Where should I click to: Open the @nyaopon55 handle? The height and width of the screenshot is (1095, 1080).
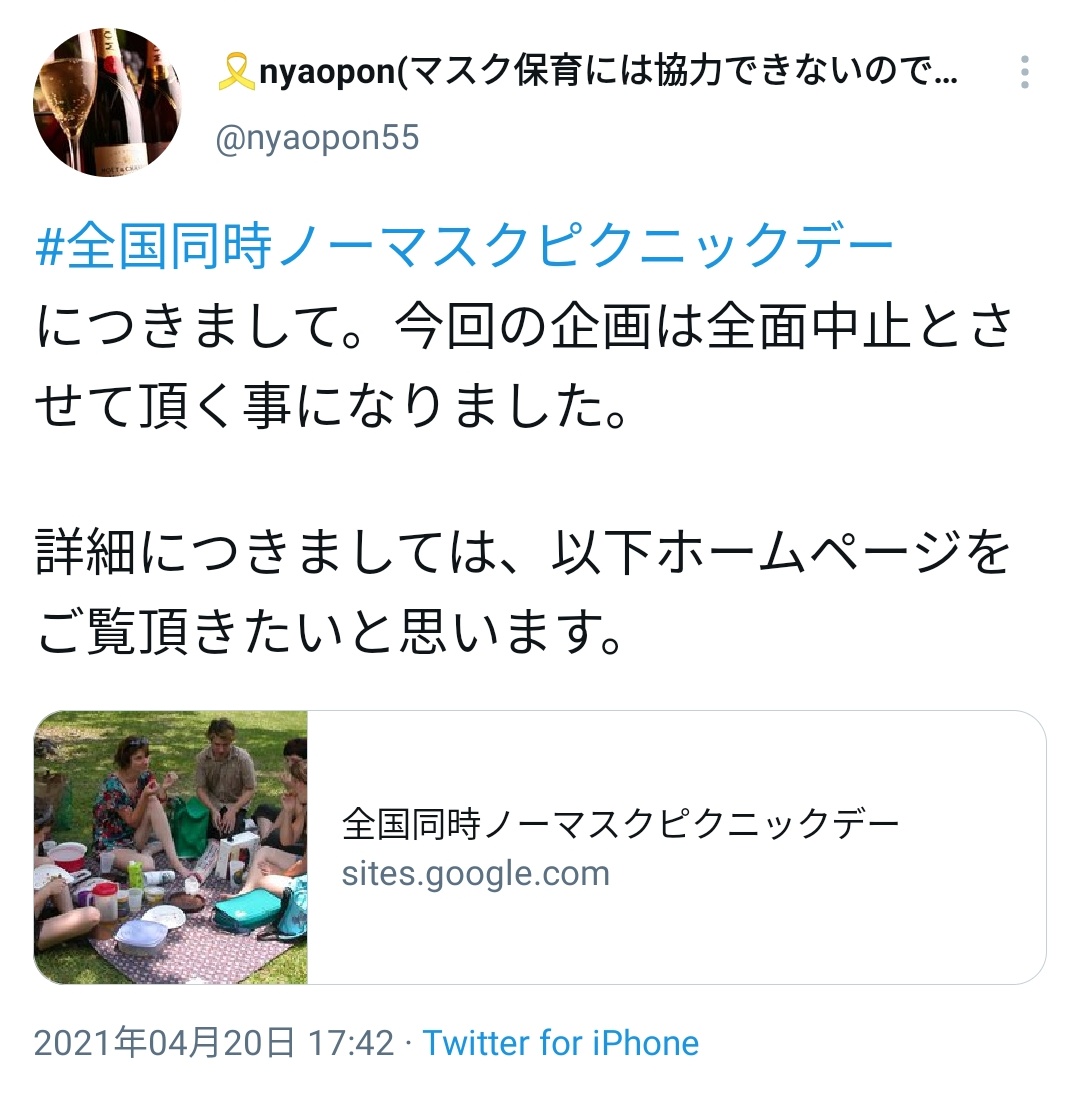(x=317, y=138)
